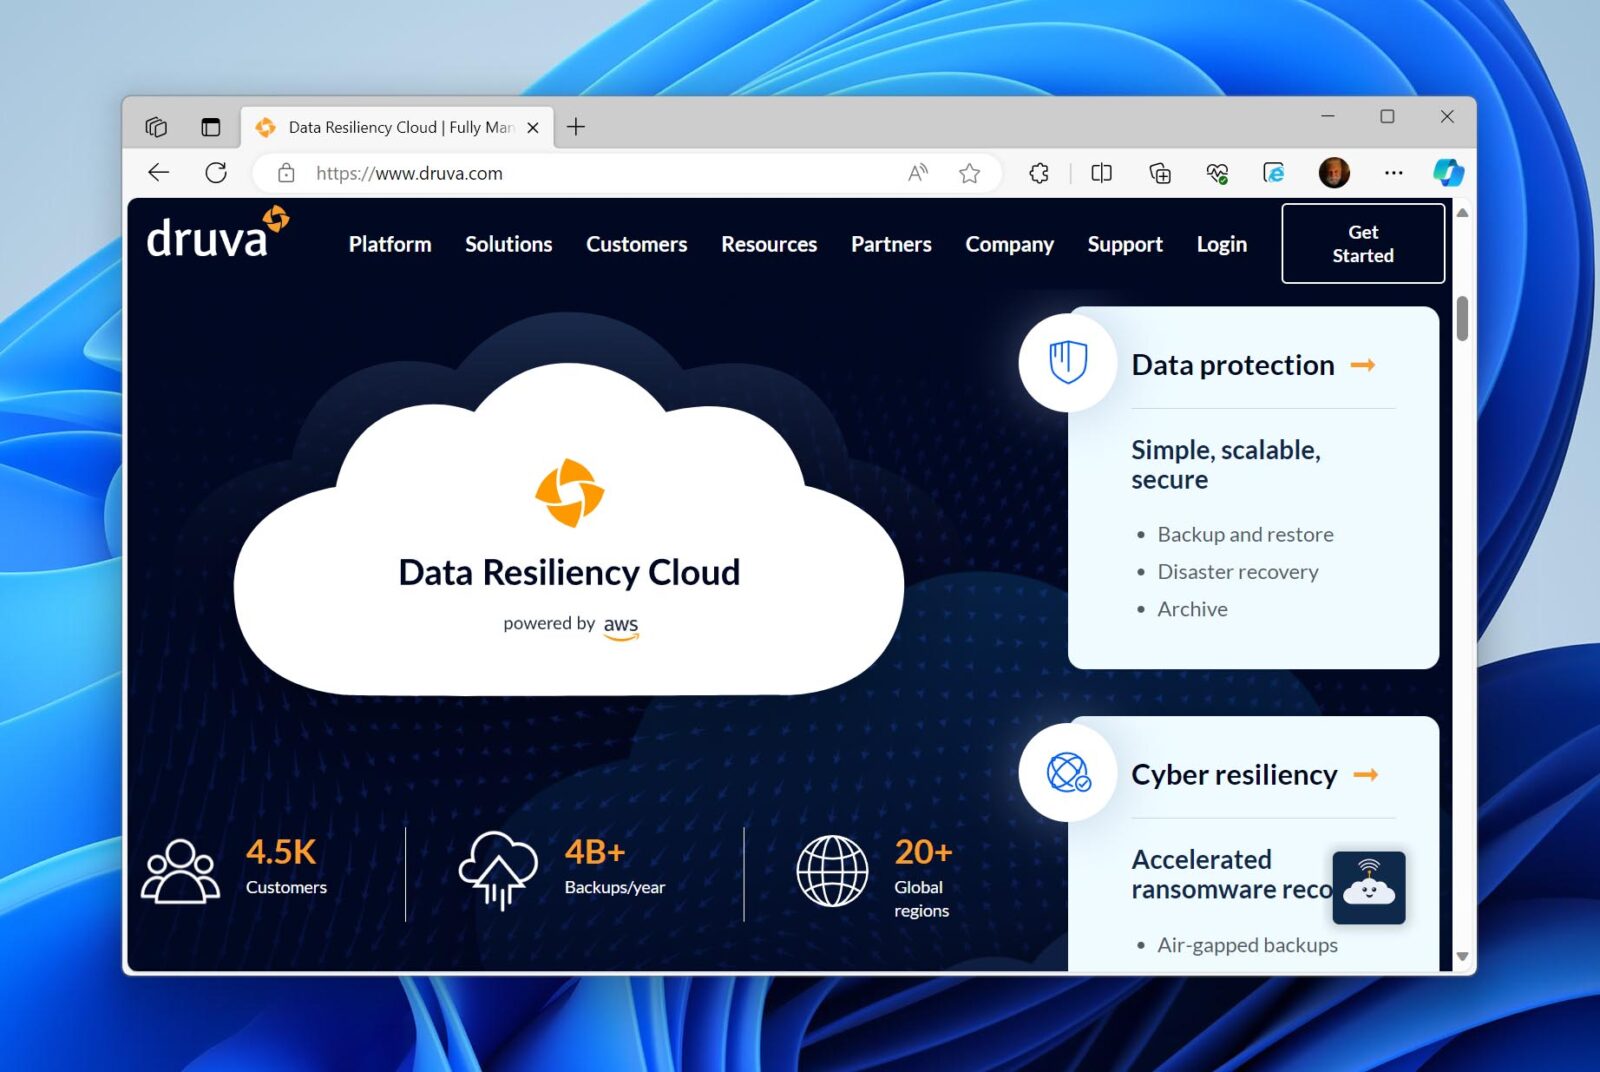Open the browser extensions puzzle icon
This screenshot has width=1600, height=1072.
[1038, 172]
